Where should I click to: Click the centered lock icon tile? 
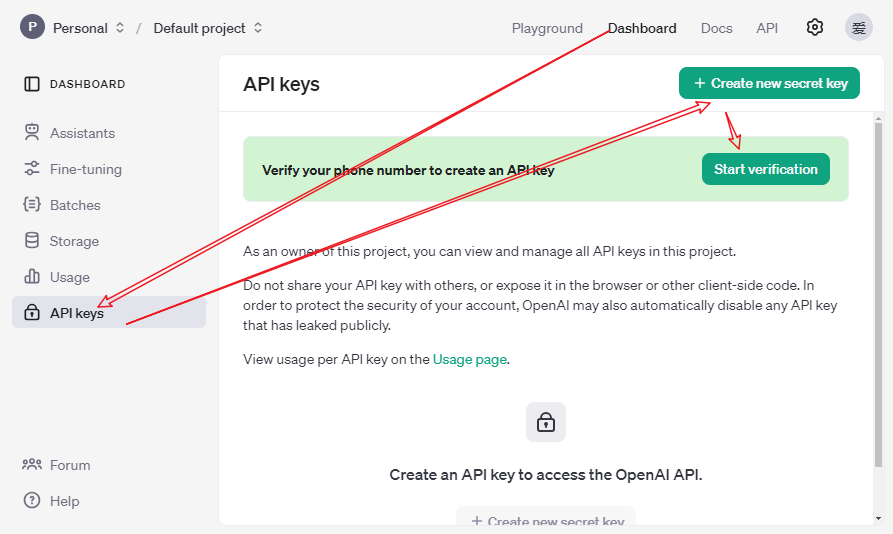546,422
